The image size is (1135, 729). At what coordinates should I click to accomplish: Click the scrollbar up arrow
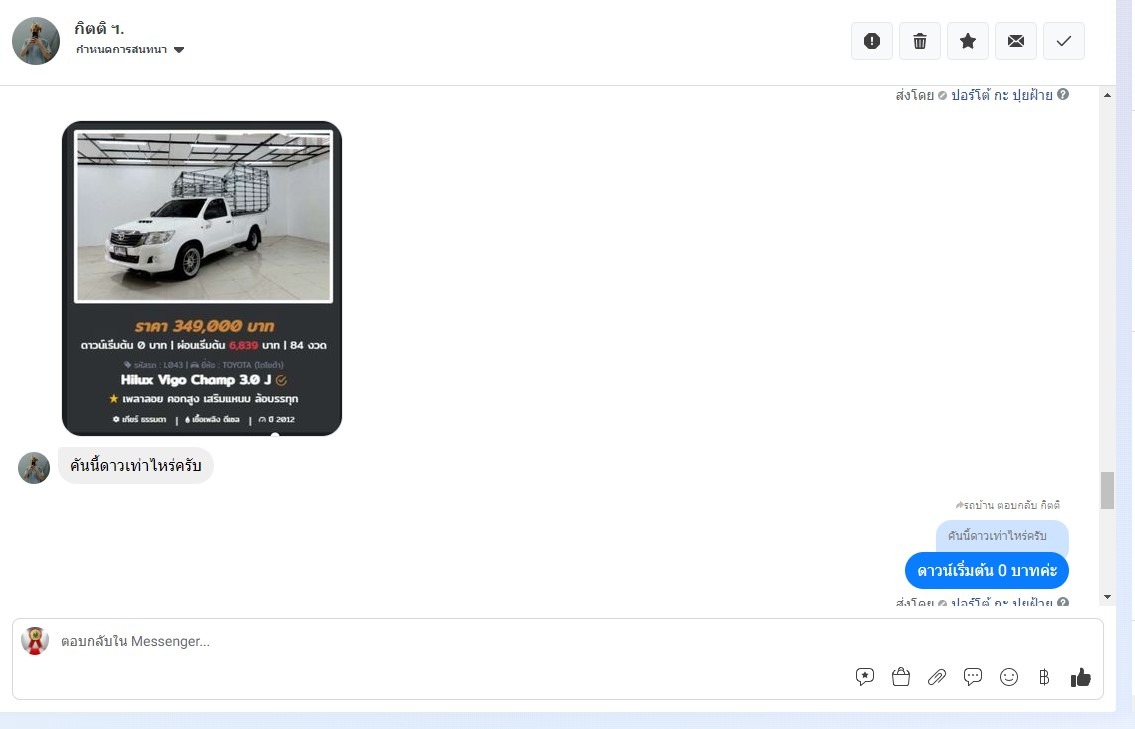[x=1107, y=95]
